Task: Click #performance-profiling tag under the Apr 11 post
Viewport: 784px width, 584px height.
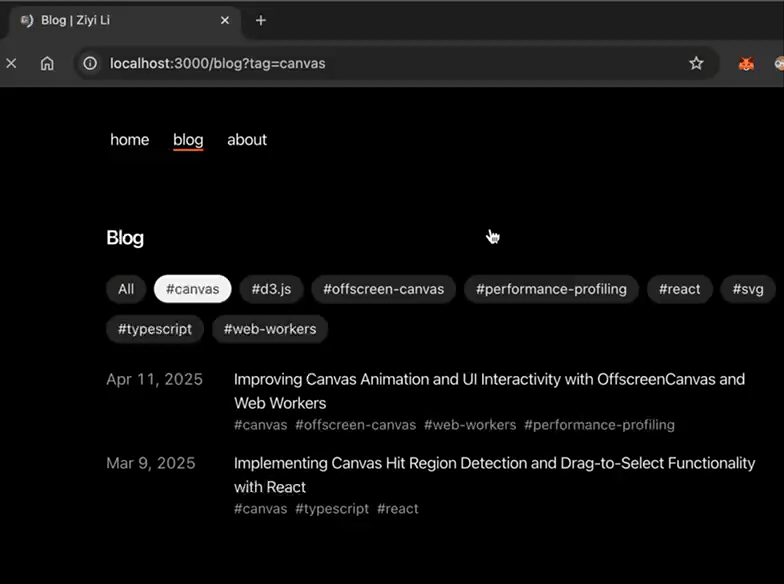Action: coord(600,425)
